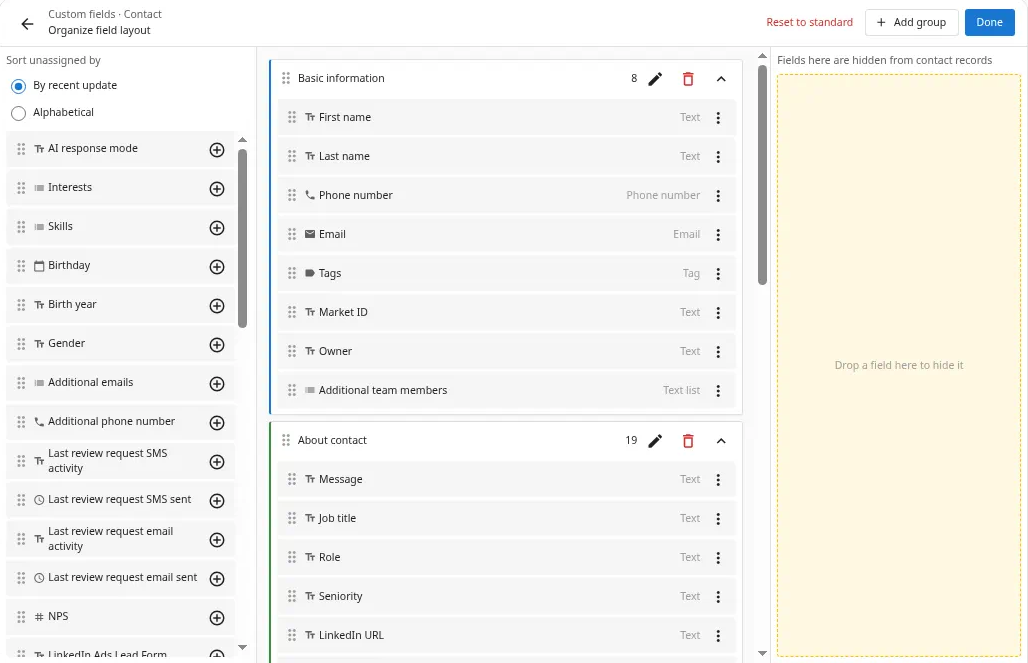Open options menu for First name
Image resolution: width=1028 pixels, height=663 pixels.
pos(719,118)
